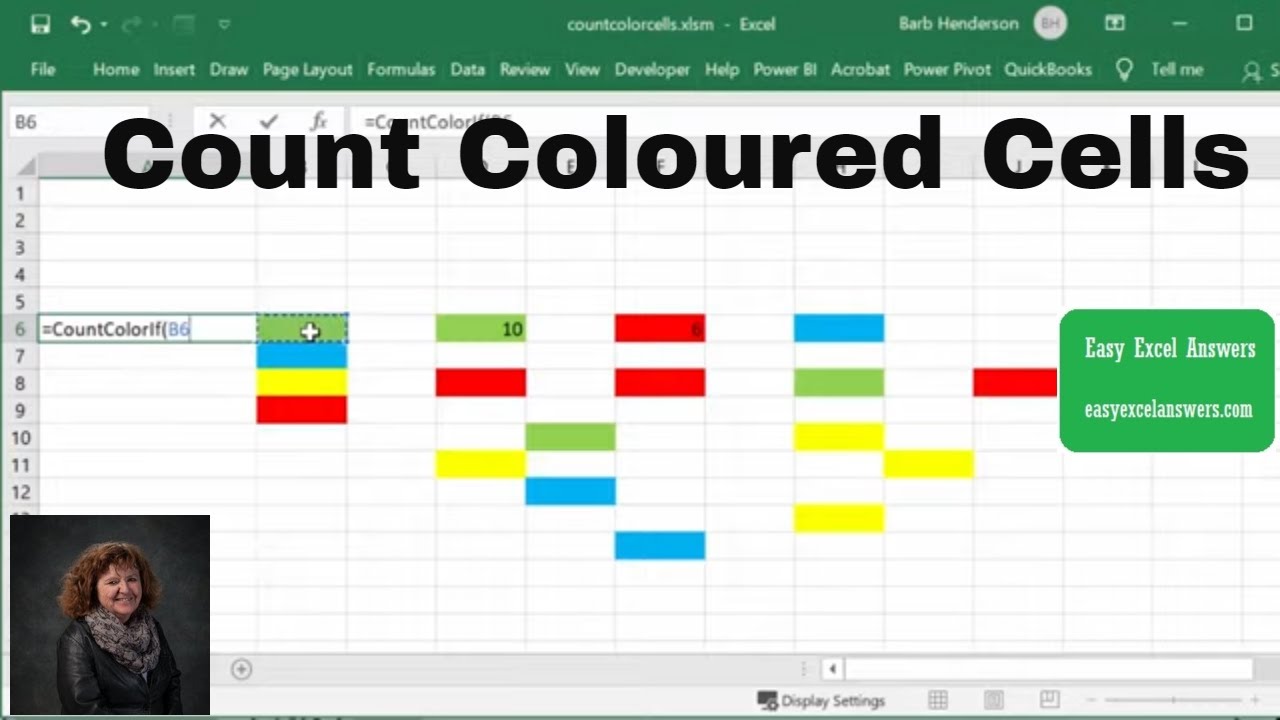
Task: Select row header 11
Action: [x=20, y=464]
